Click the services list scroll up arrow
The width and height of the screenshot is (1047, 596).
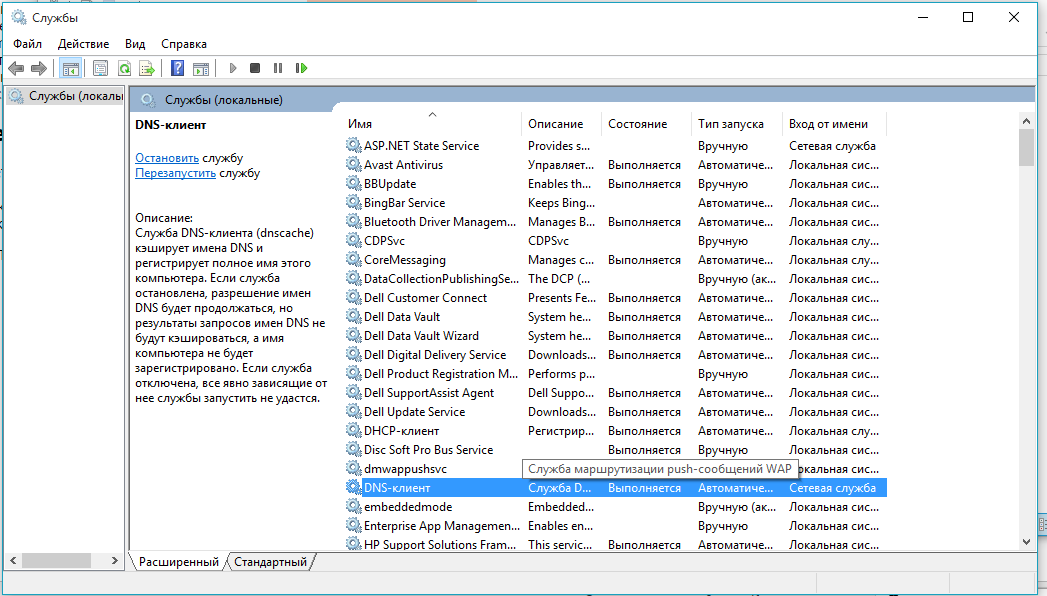pos(1026,121)
